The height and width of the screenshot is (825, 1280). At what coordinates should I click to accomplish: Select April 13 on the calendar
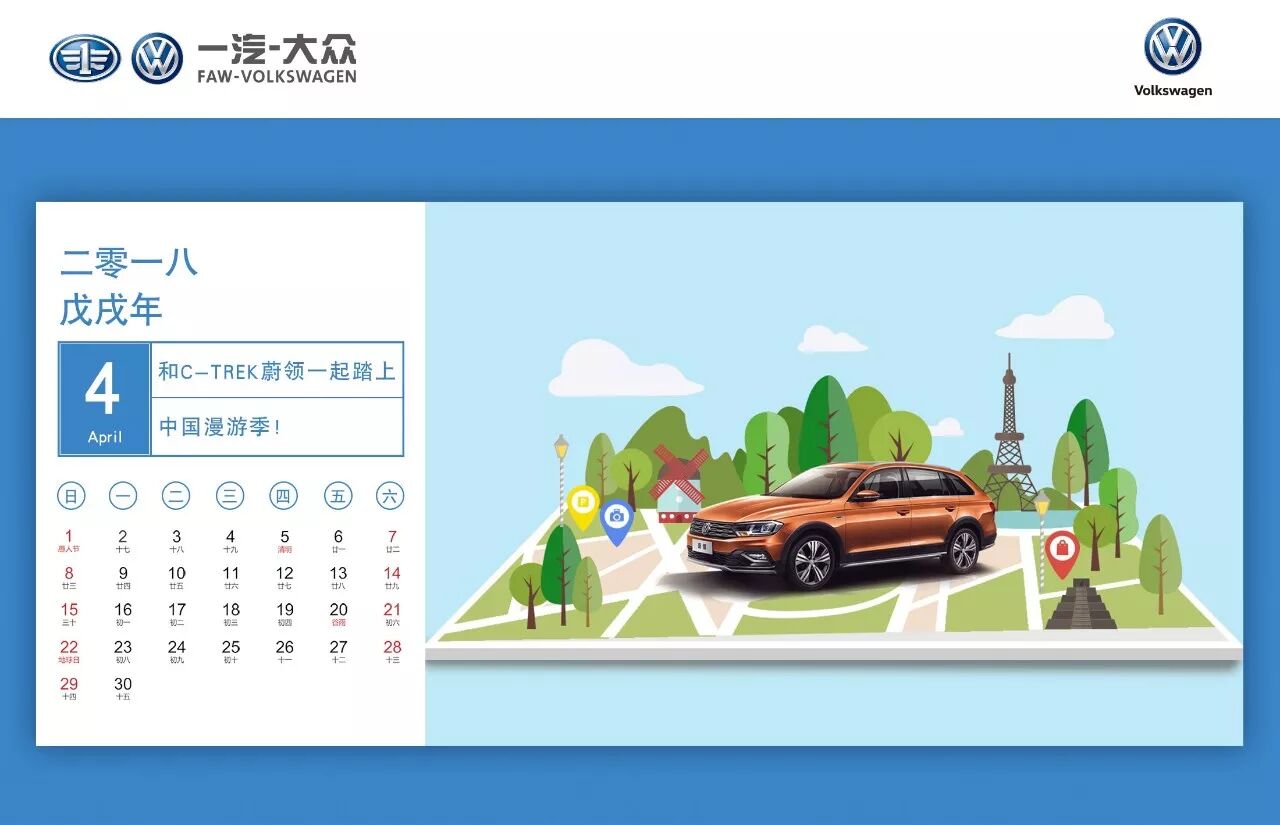coord(339,577)
